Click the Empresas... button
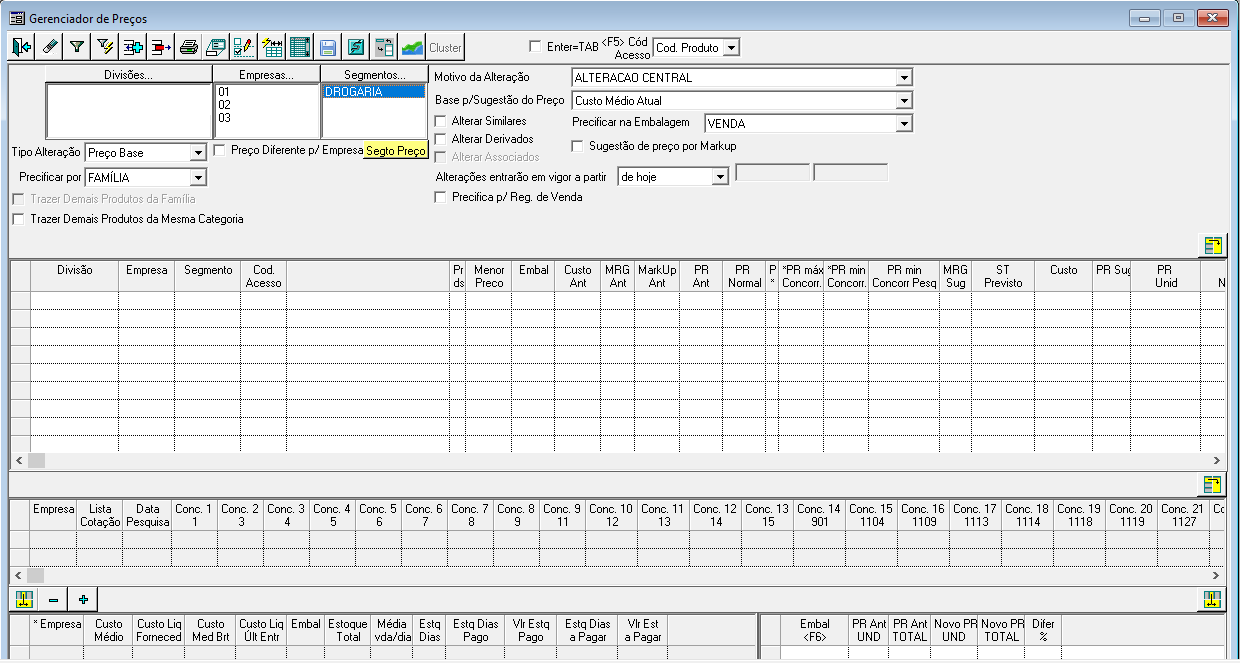 click(x=267, y=75)
